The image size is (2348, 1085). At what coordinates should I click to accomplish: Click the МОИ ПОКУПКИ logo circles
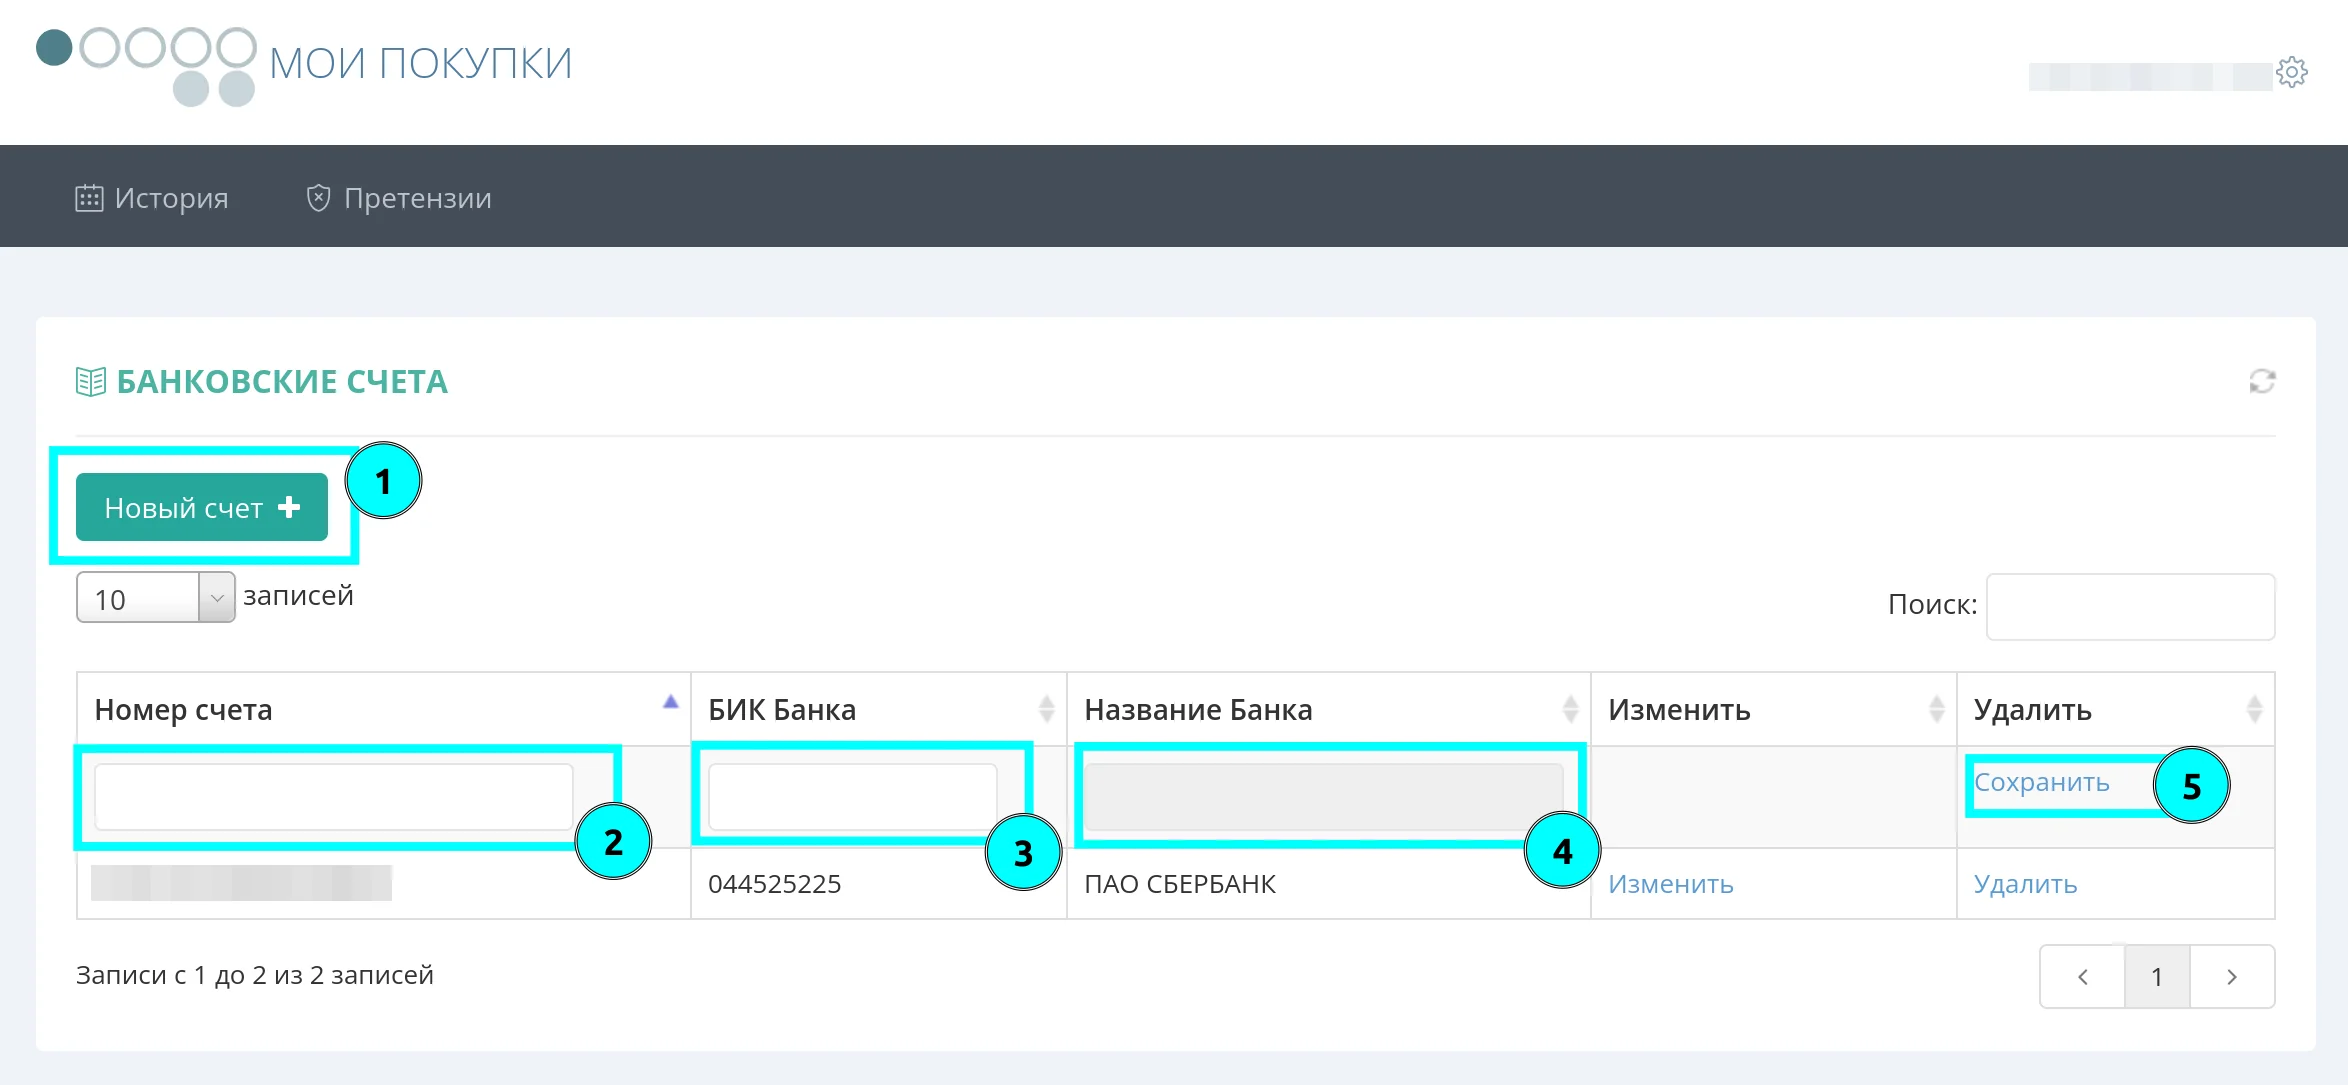coord(146,65)
